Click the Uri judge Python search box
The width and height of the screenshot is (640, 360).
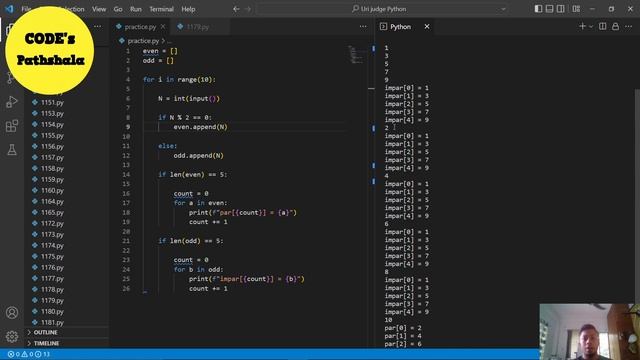click(x=383, y=9)
